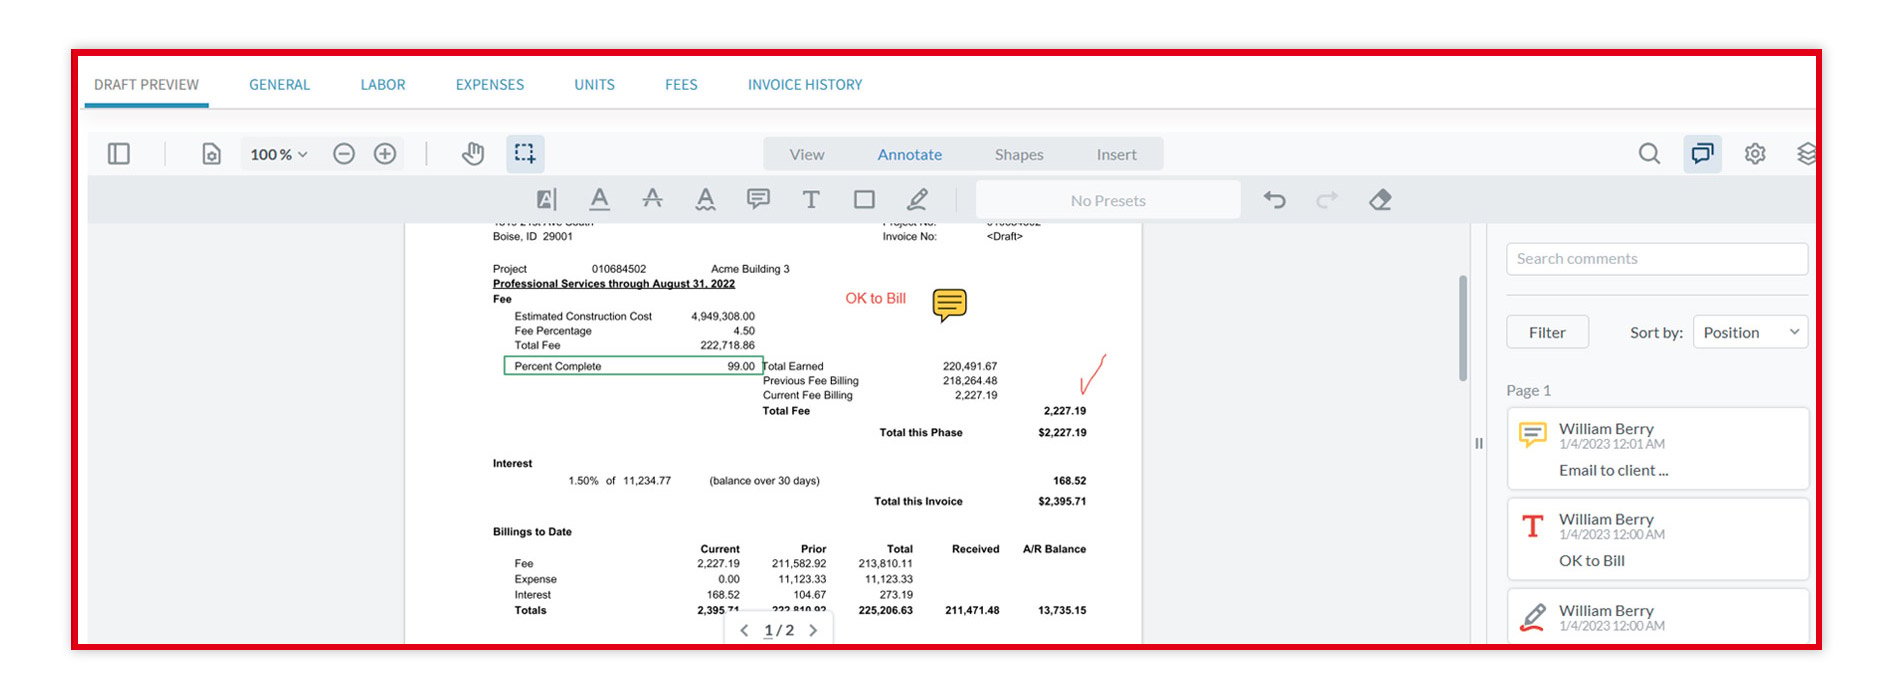Go to next page arrow
Viewport: 1900px width, 700px height.
[x=813, y=630]
